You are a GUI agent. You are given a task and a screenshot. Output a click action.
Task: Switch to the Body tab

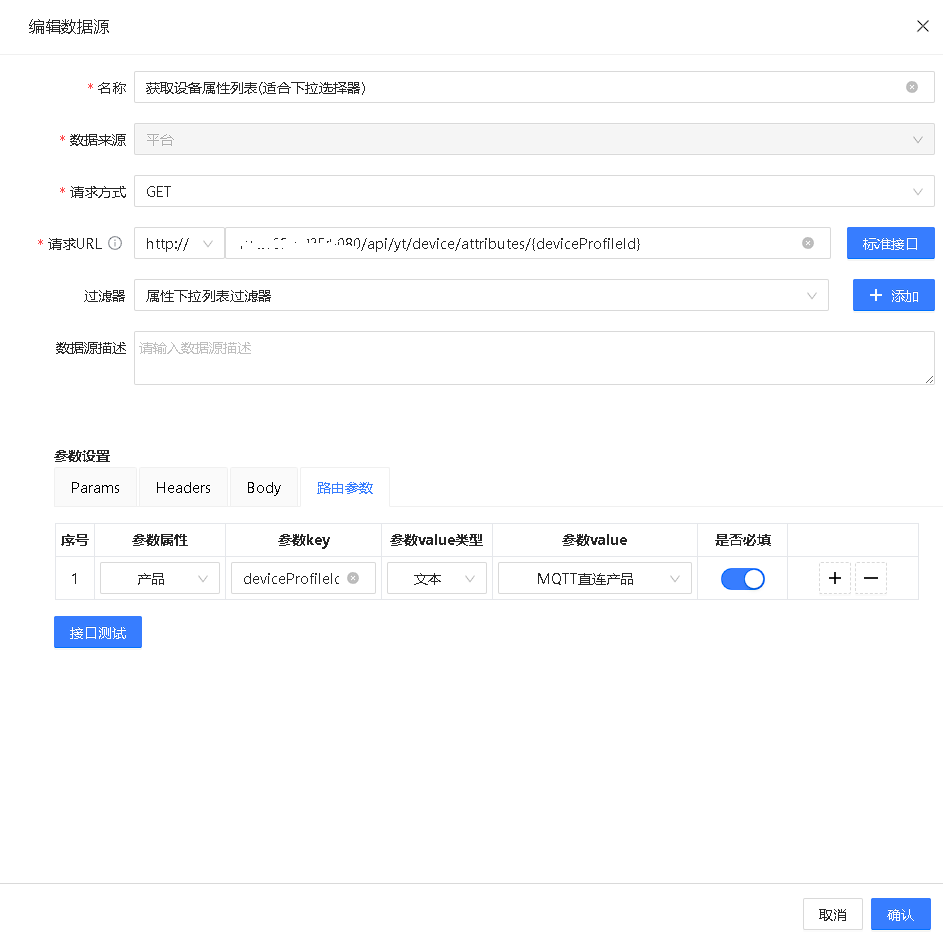pos(264,487)
